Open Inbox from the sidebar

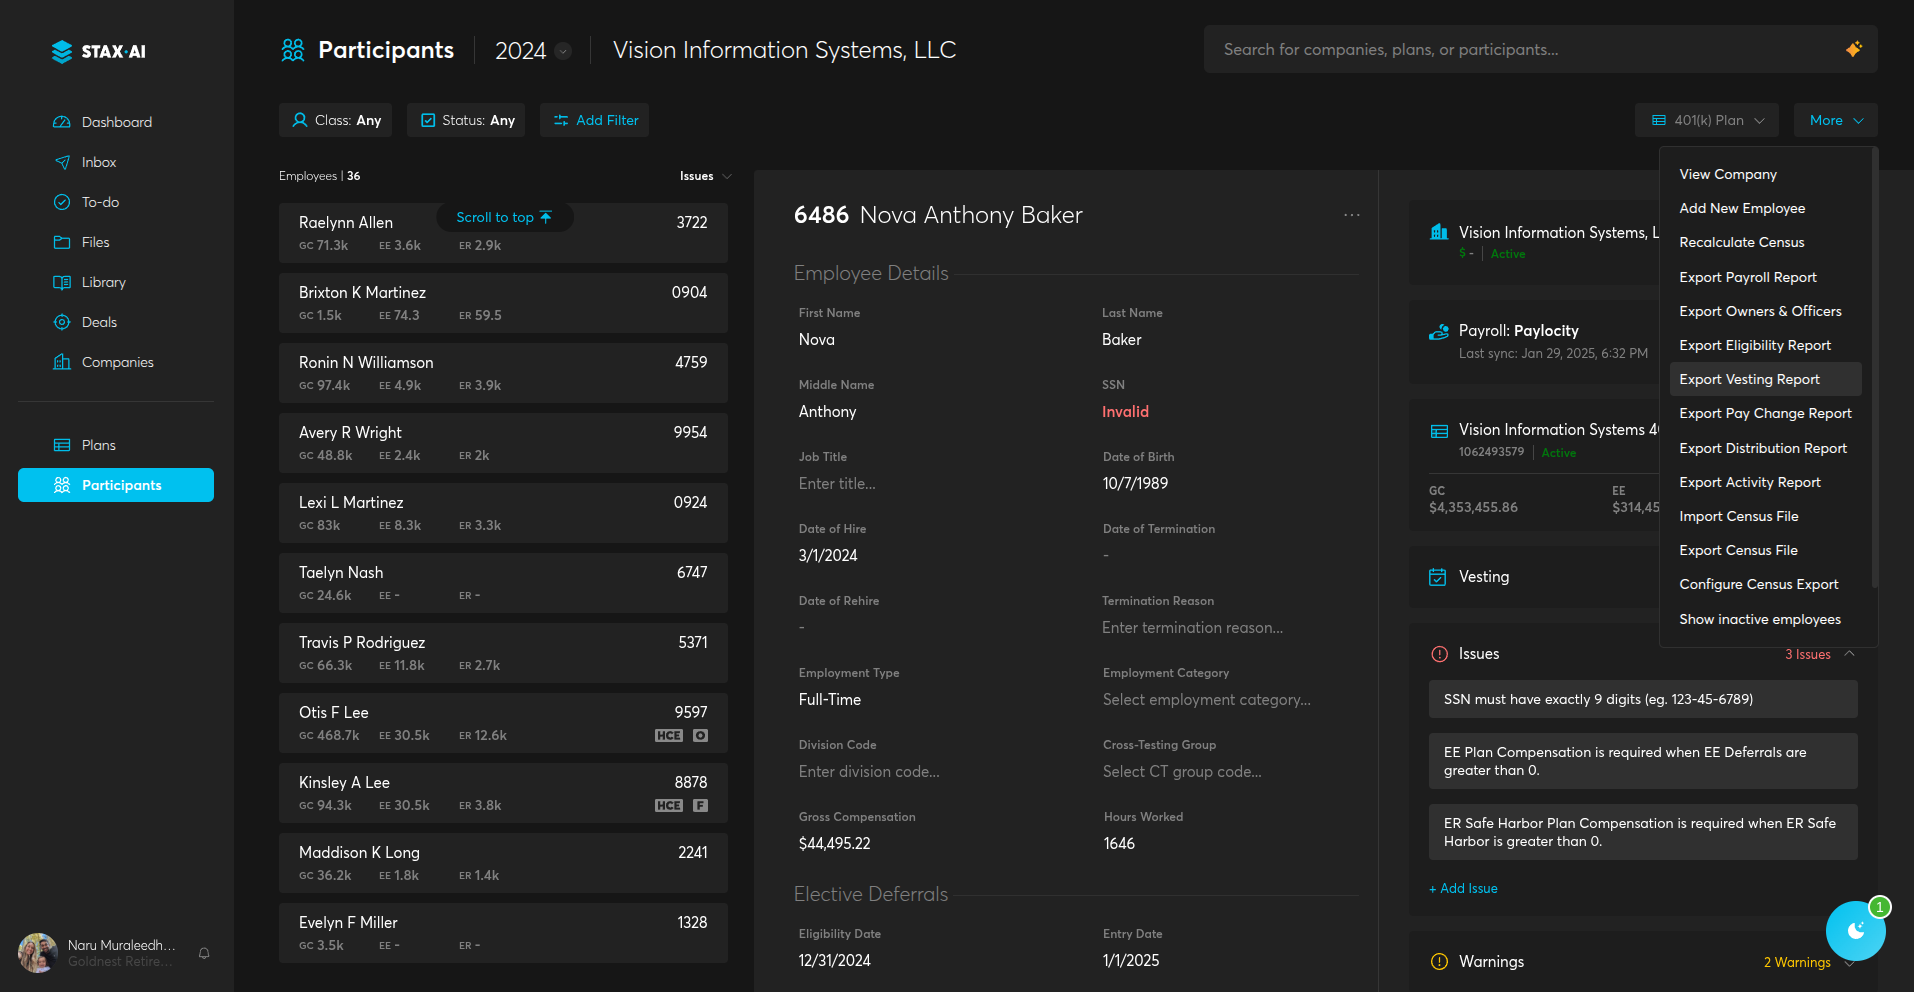click(x=99, y=162)
